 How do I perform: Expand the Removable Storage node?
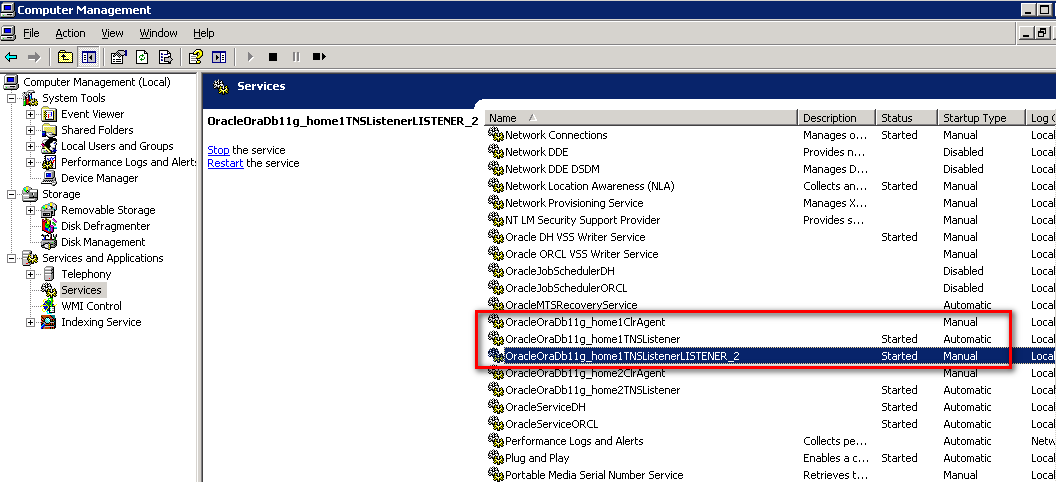(x=30, y=211)
